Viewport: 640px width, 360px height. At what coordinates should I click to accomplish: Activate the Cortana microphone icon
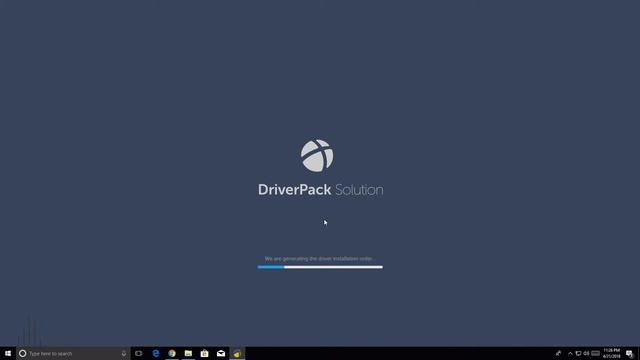coord(124,353)
